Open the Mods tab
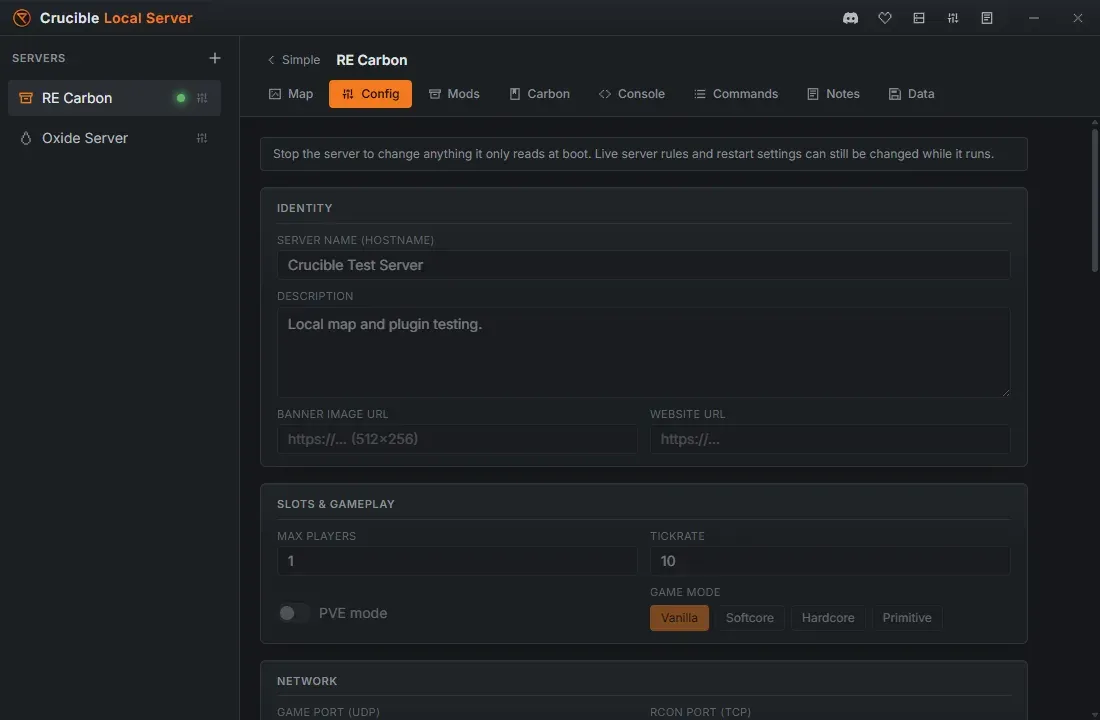Image resolution: width=1100 pixels, height=720 pixels. [455, 94]
